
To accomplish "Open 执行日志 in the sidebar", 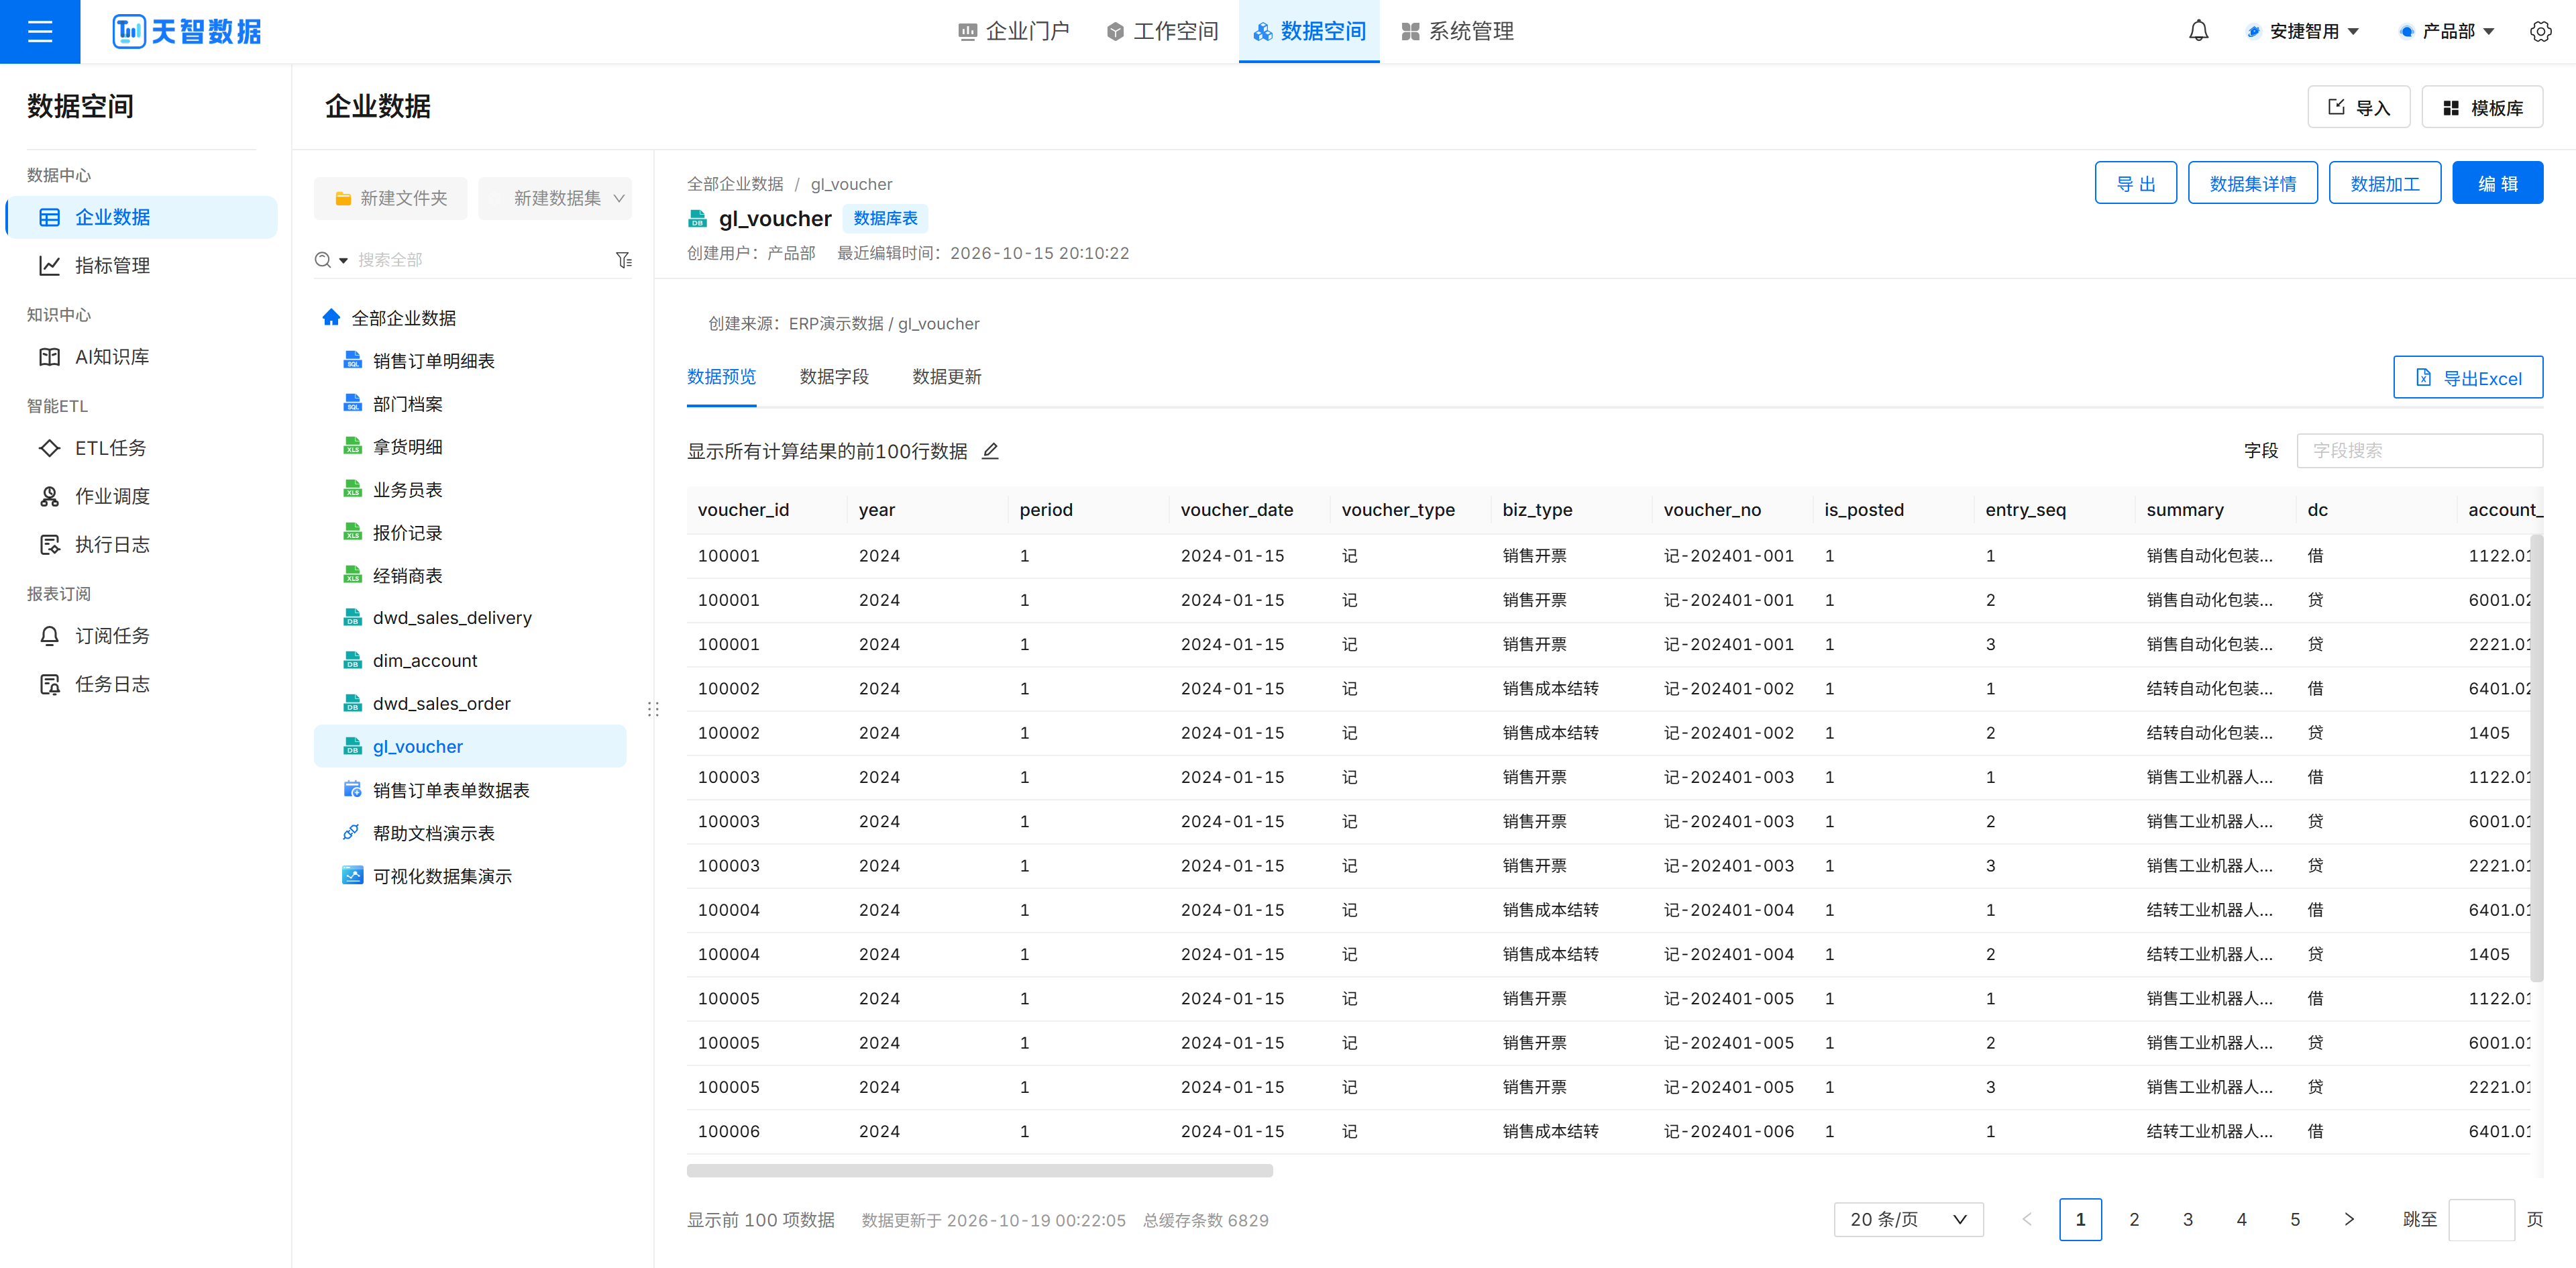I will (141, 544).
